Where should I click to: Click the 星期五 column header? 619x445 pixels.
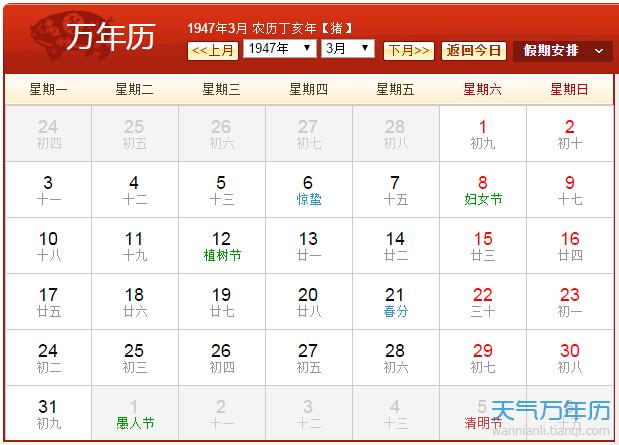(396, 89)
